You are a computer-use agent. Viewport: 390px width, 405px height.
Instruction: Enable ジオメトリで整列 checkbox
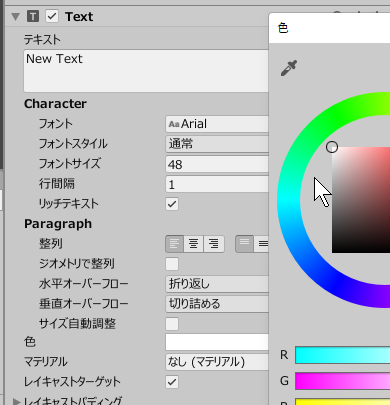pyautogui.click(x=172, y=264)
